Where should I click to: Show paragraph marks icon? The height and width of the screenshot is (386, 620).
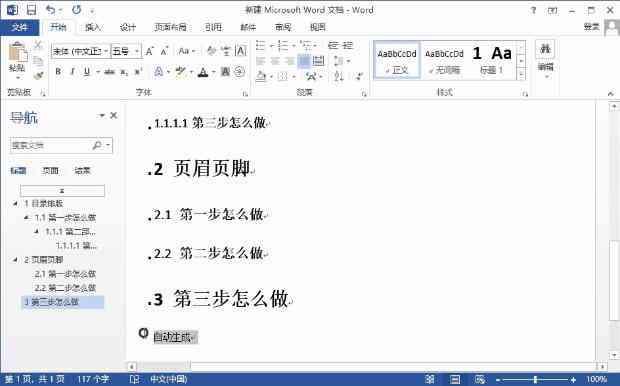[x=359, y=76]
